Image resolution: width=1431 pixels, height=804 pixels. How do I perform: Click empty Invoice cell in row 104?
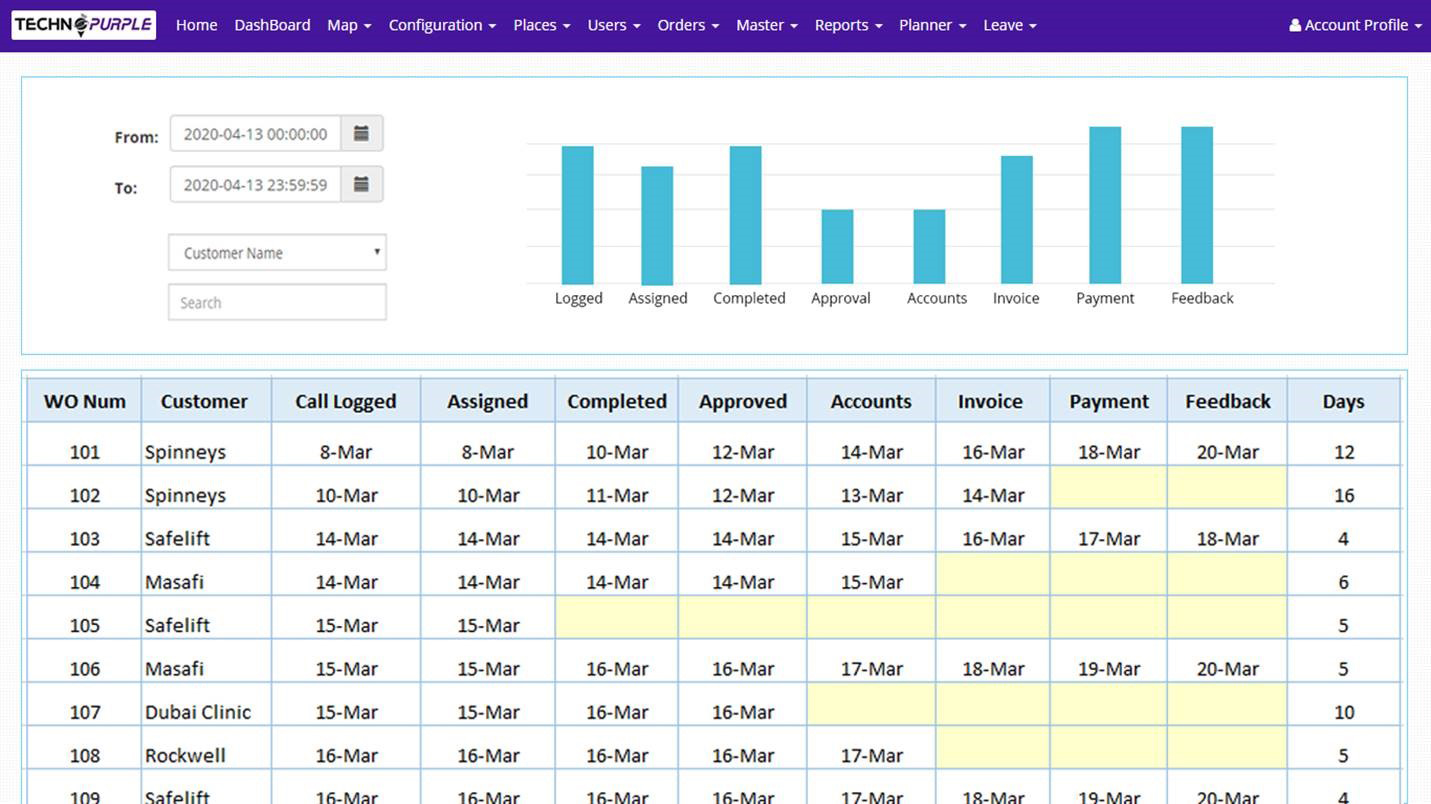(993, 574)
